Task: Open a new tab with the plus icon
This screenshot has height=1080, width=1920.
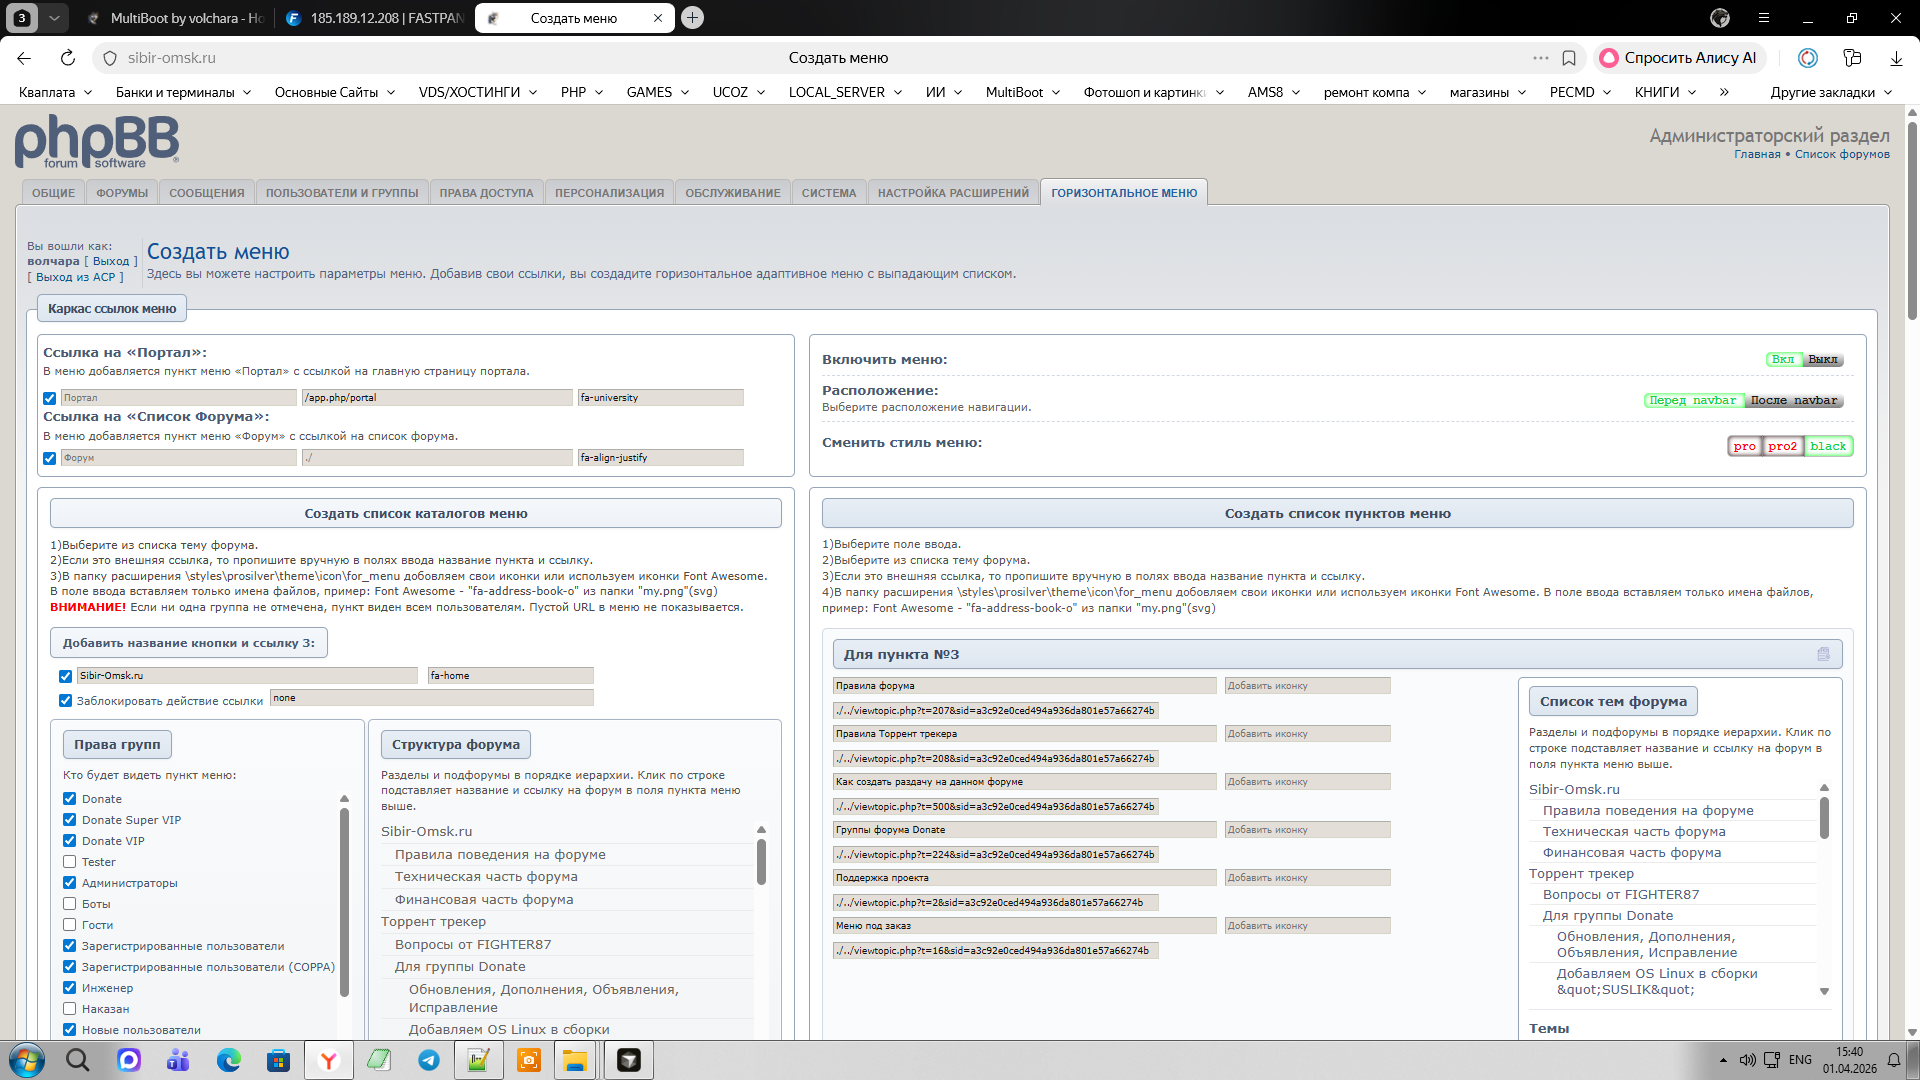Action: [x=692, y=18]
